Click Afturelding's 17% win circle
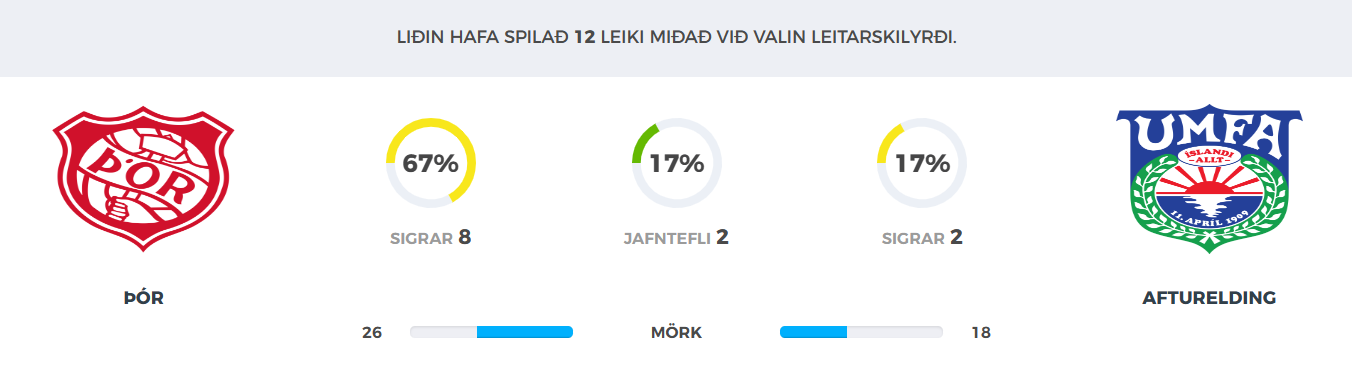The height and width of the screenshot is (367, 1352). click(x=922, y=163)
